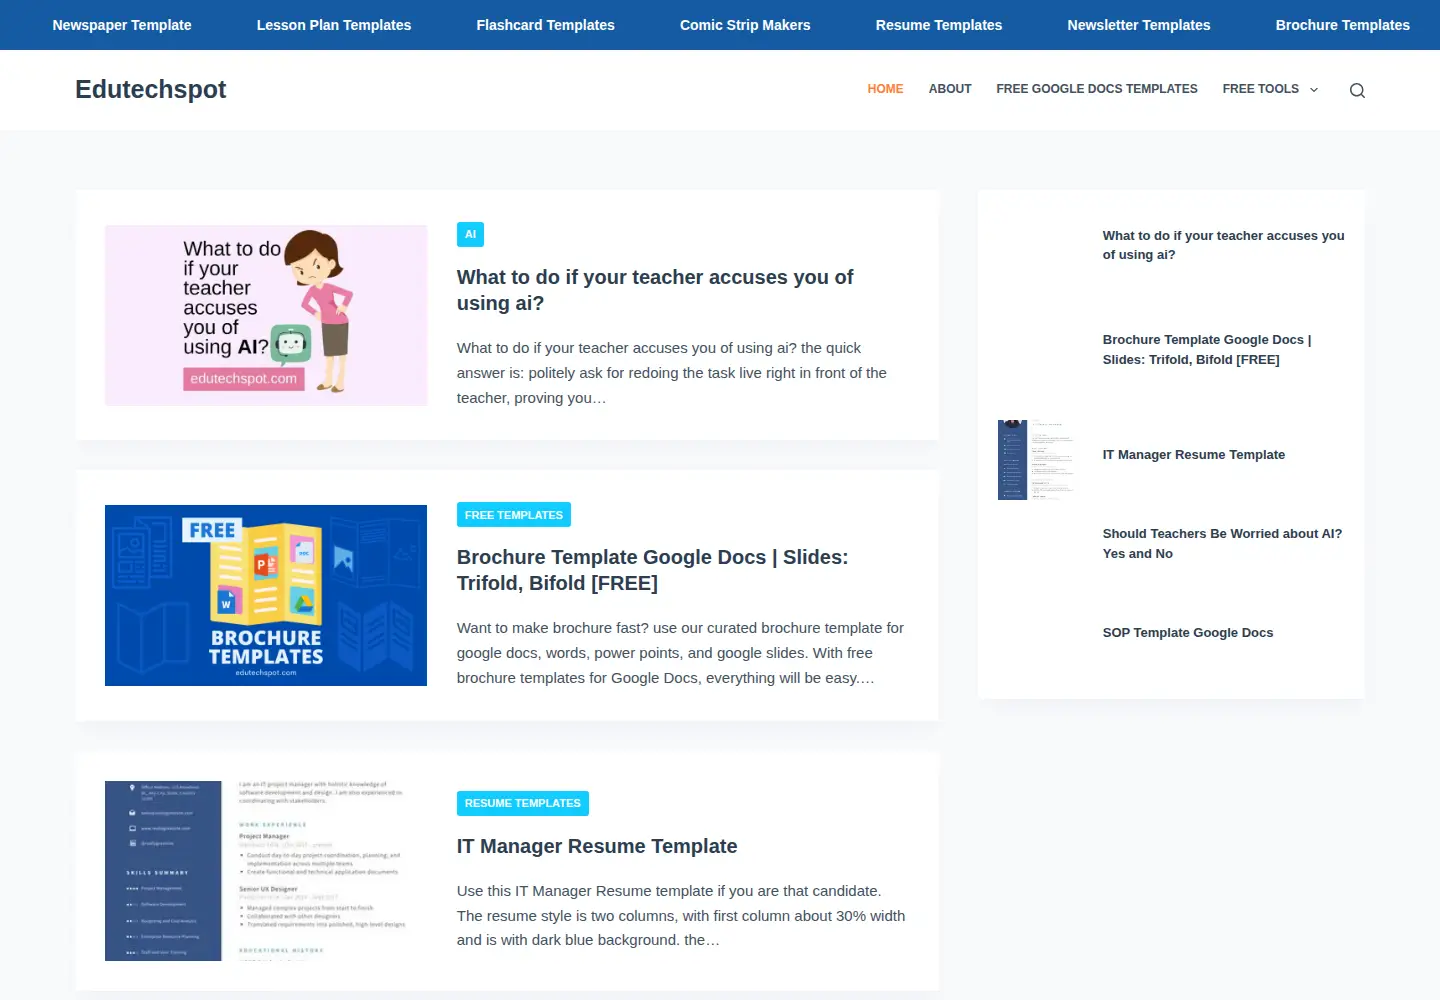Open the IT Manager resume post thumbnail
Image resolution: width=1440 pixels, height=1000 pixels.
266,871
